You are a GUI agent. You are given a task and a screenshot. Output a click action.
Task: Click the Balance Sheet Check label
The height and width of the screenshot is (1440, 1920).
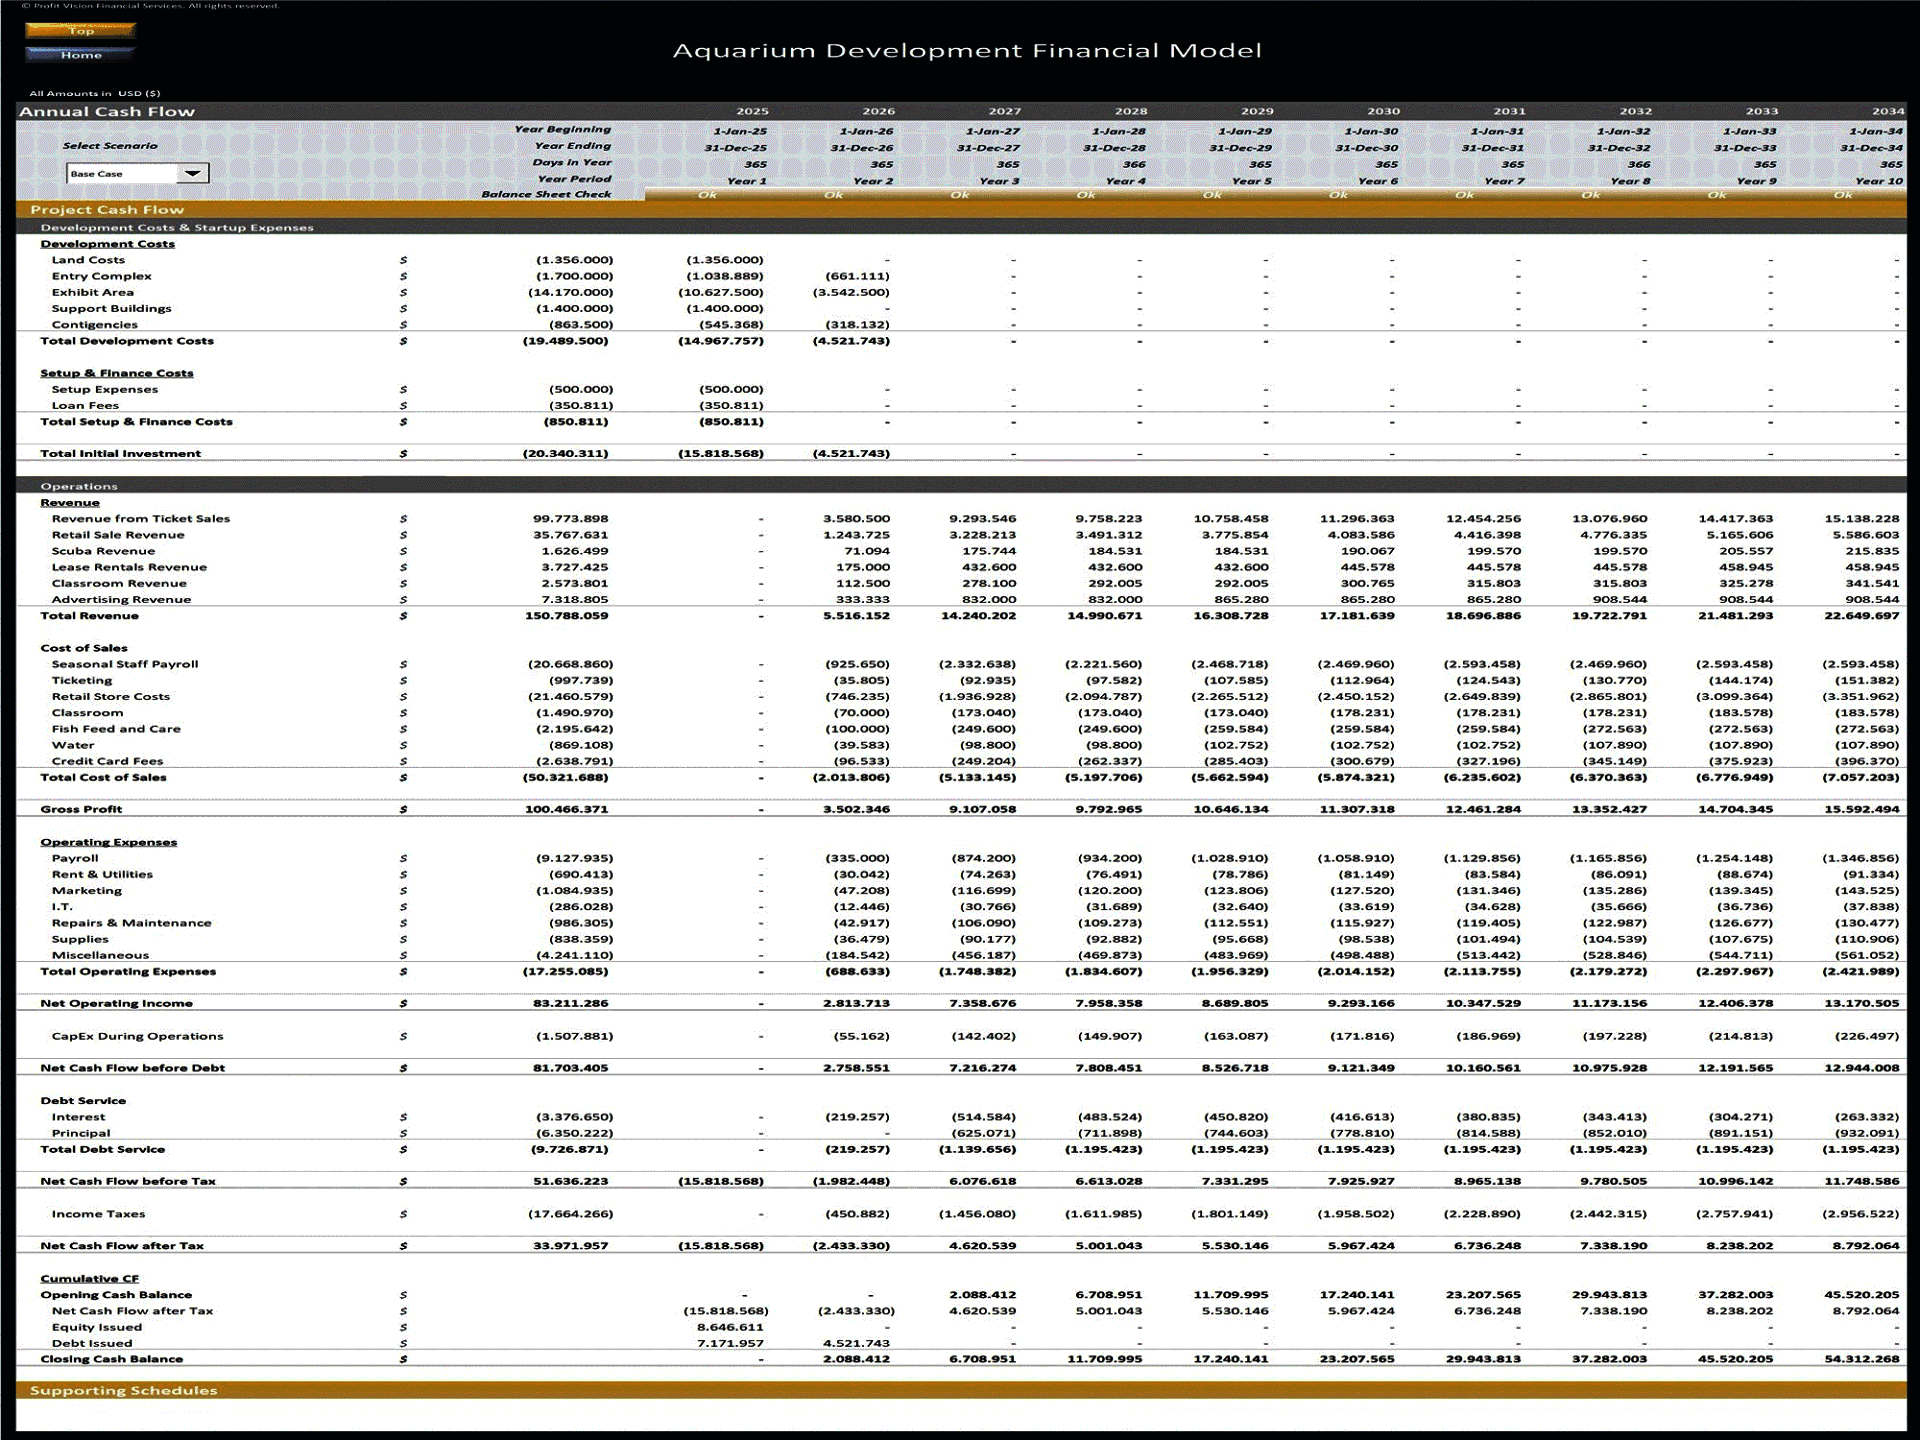[x=546, y=194]
